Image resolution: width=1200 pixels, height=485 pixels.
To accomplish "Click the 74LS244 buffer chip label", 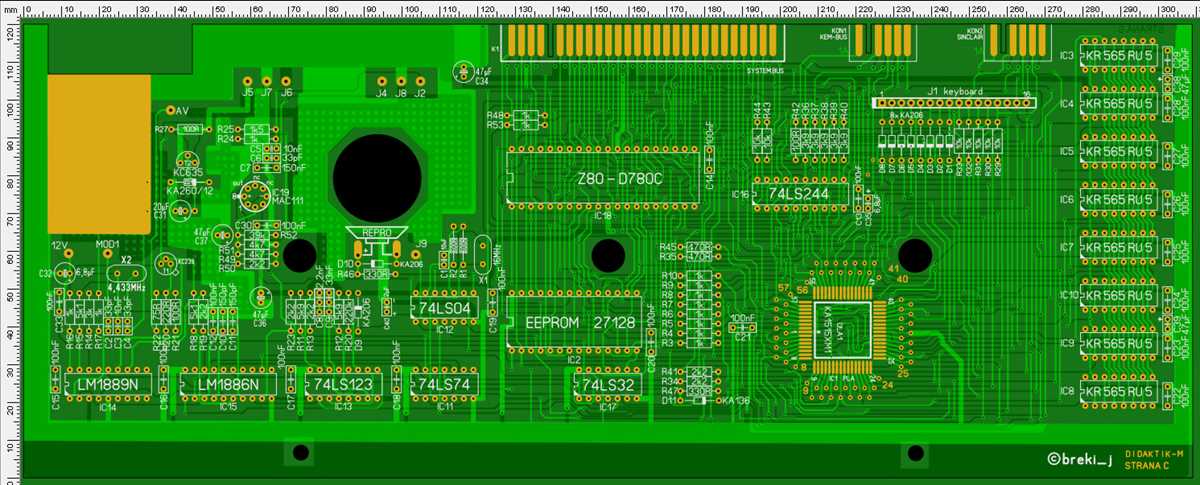I will (x=799, y=193).
